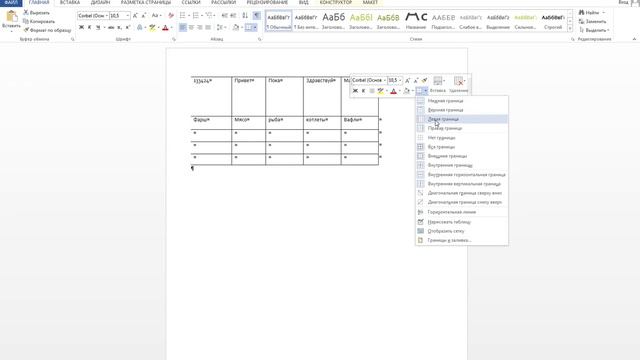The height and width of the screenshot is (360, 640).
Task: Switch to ДИЗАЙН ribbon tab
Action: (x=100, y=2)
